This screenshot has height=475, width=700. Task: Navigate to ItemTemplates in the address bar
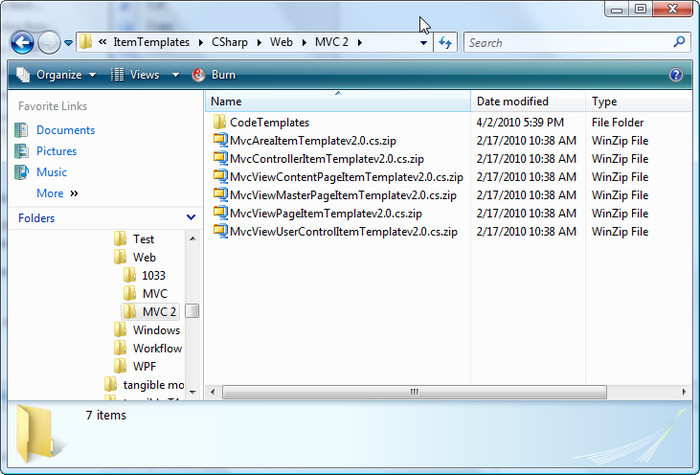[x=151, y=42]
